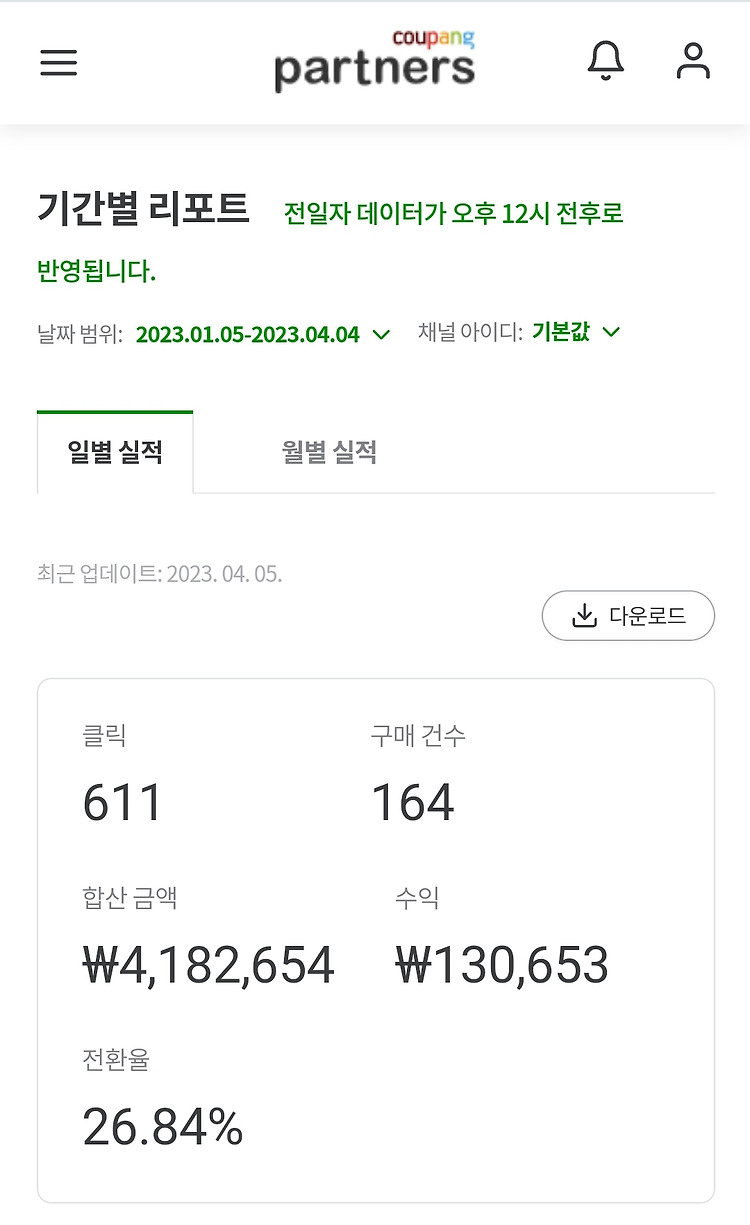Click the 합산 금액 ₩4,182,654 figure
Viewport: 750px width, 1225px height.
click(x=208, y=965)
